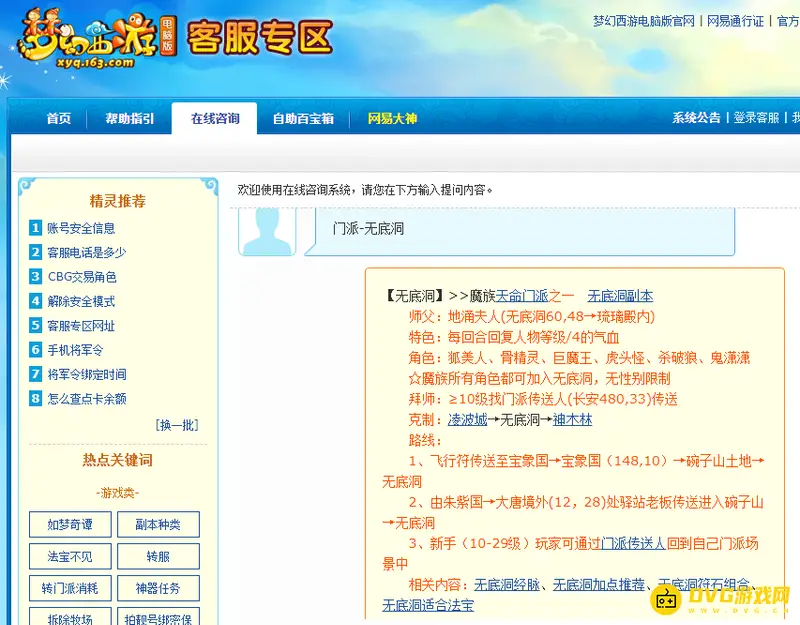Viewport: 800px width, 625px height.
Task: Open the 首页 navigation tab
Action: tap(59, 118)
